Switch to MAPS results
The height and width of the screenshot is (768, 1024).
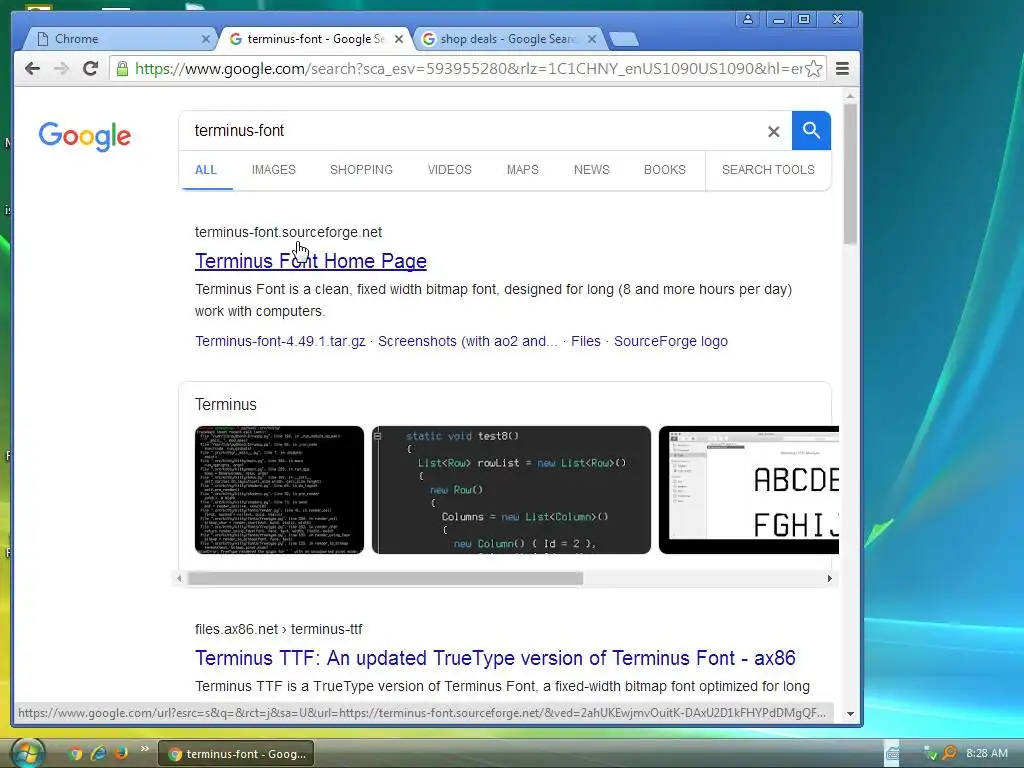click(x=522, y=170)
